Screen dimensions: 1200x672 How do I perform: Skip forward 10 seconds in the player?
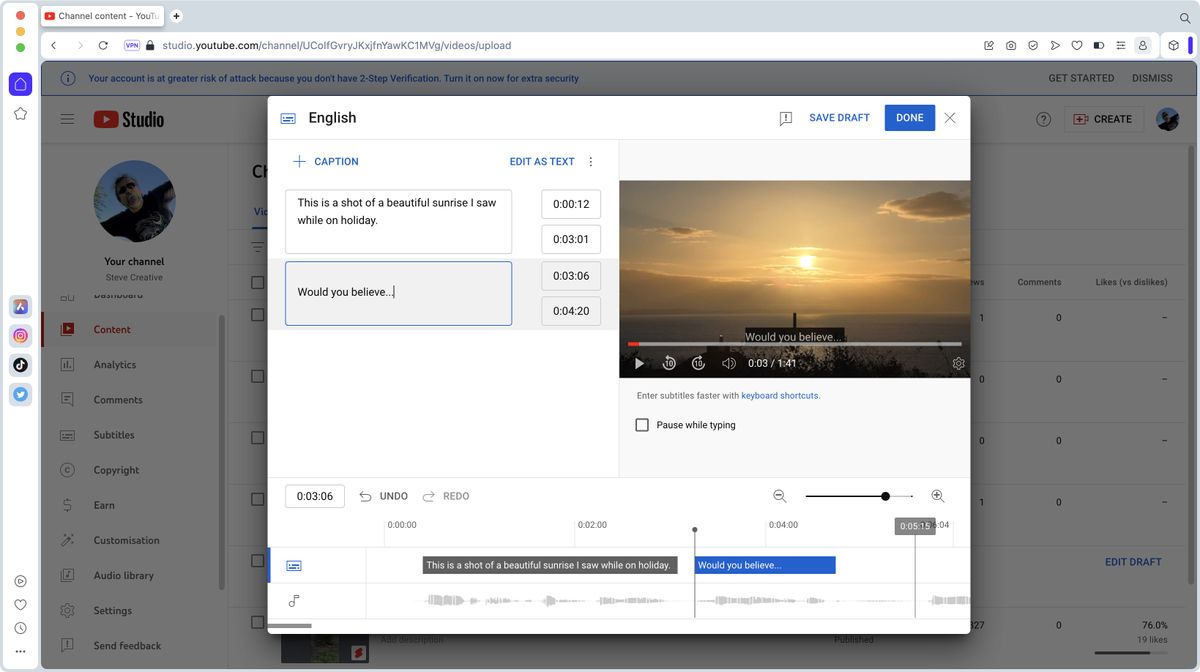(x=698, y=363)
